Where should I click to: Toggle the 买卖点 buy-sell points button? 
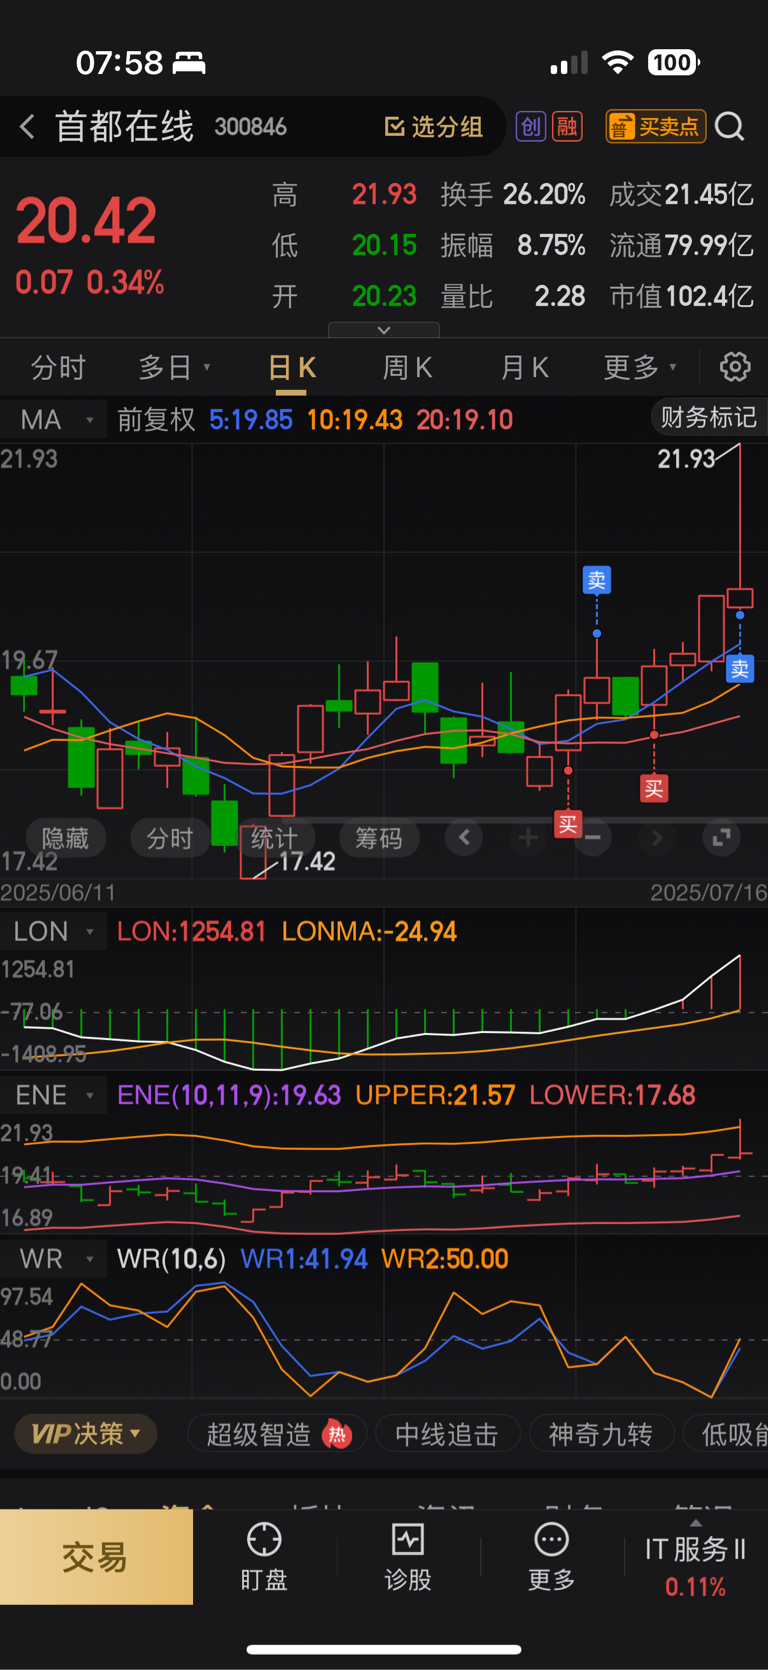(x=656, y=127)
